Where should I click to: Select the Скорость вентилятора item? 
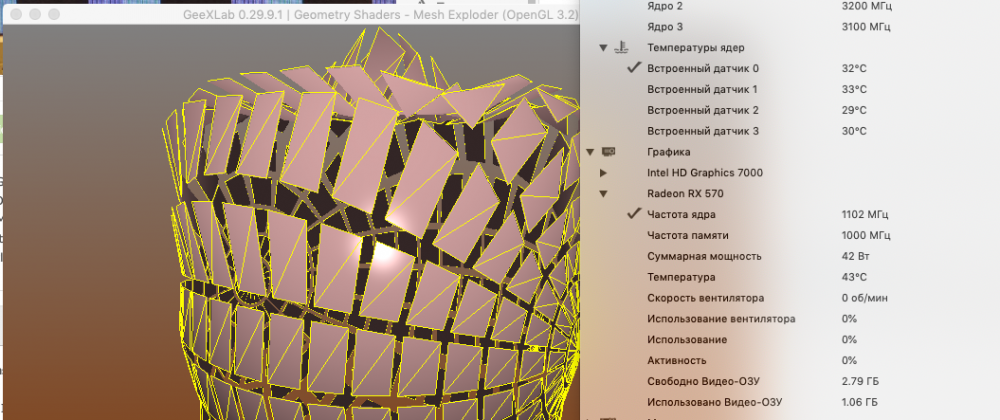(790, 298)
